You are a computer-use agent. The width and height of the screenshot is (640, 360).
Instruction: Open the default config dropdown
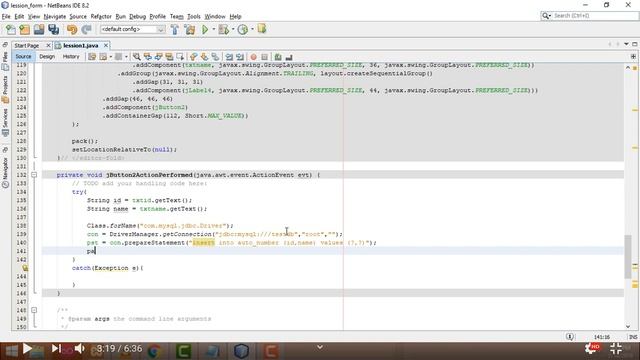tap(133, 29)
